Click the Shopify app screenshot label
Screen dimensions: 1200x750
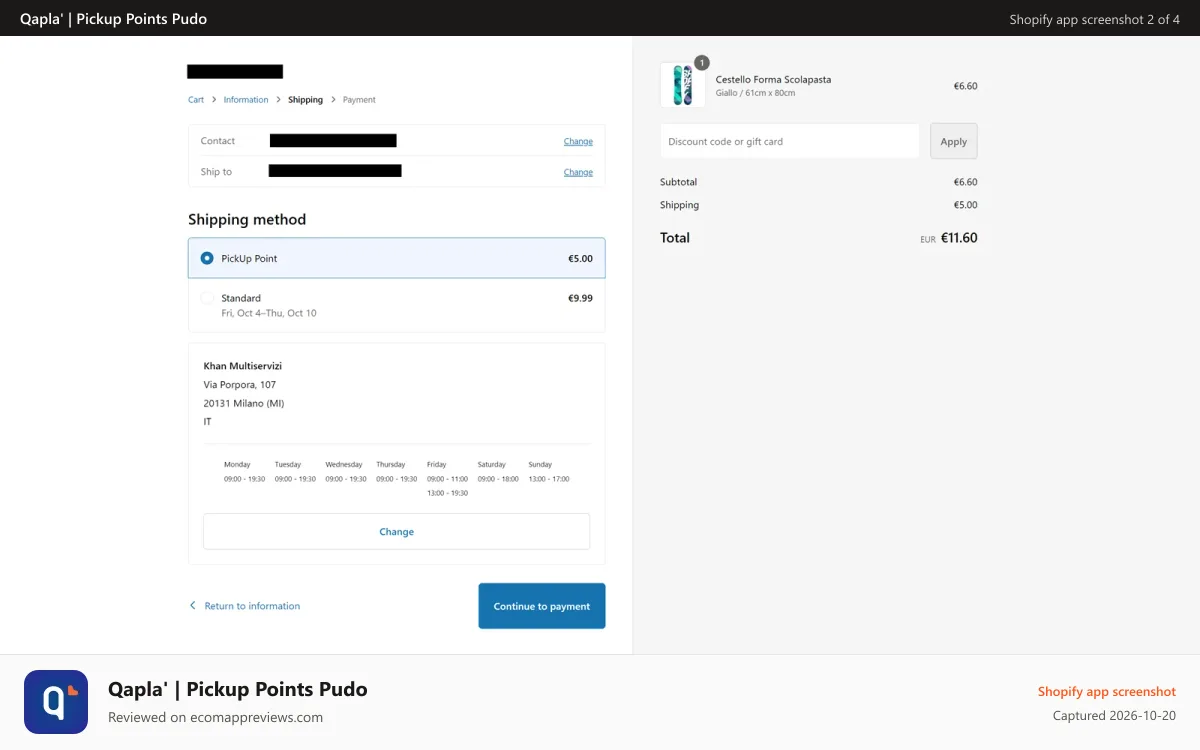click(x=1107, y=692)
